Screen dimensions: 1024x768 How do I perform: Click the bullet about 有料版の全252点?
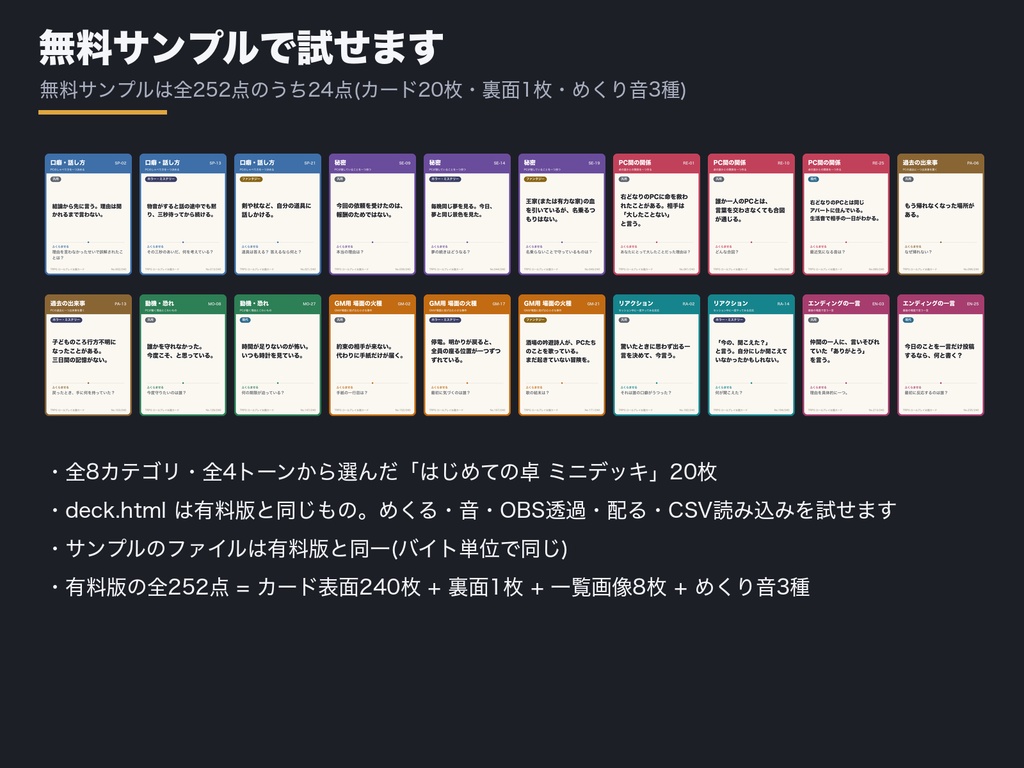[430, 586]
